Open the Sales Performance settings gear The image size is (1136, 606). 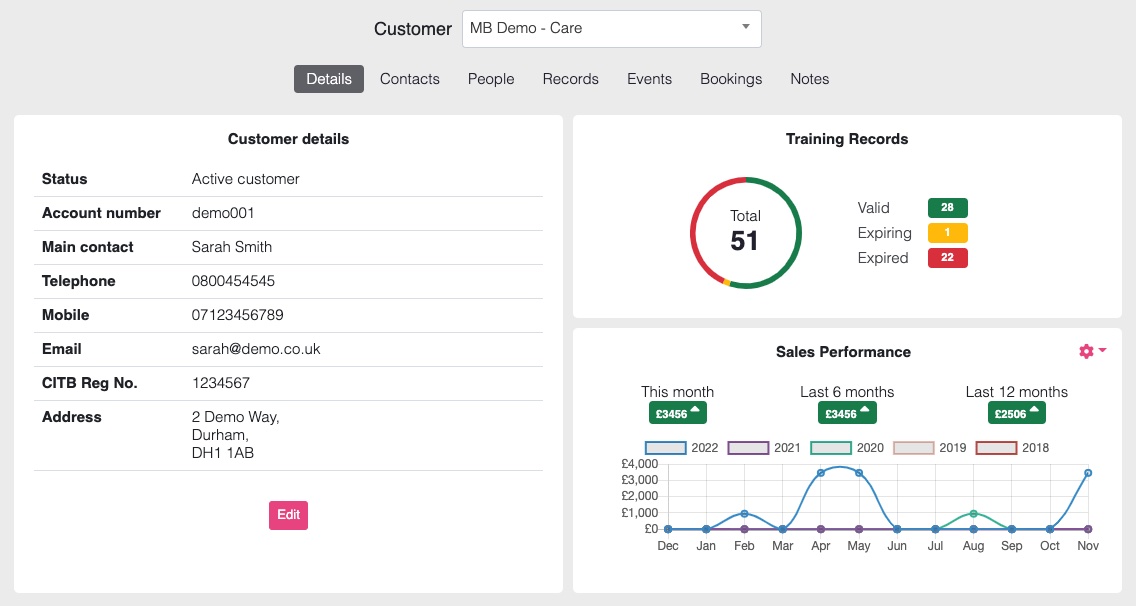pyautogui.click(x=1087, y=351)
